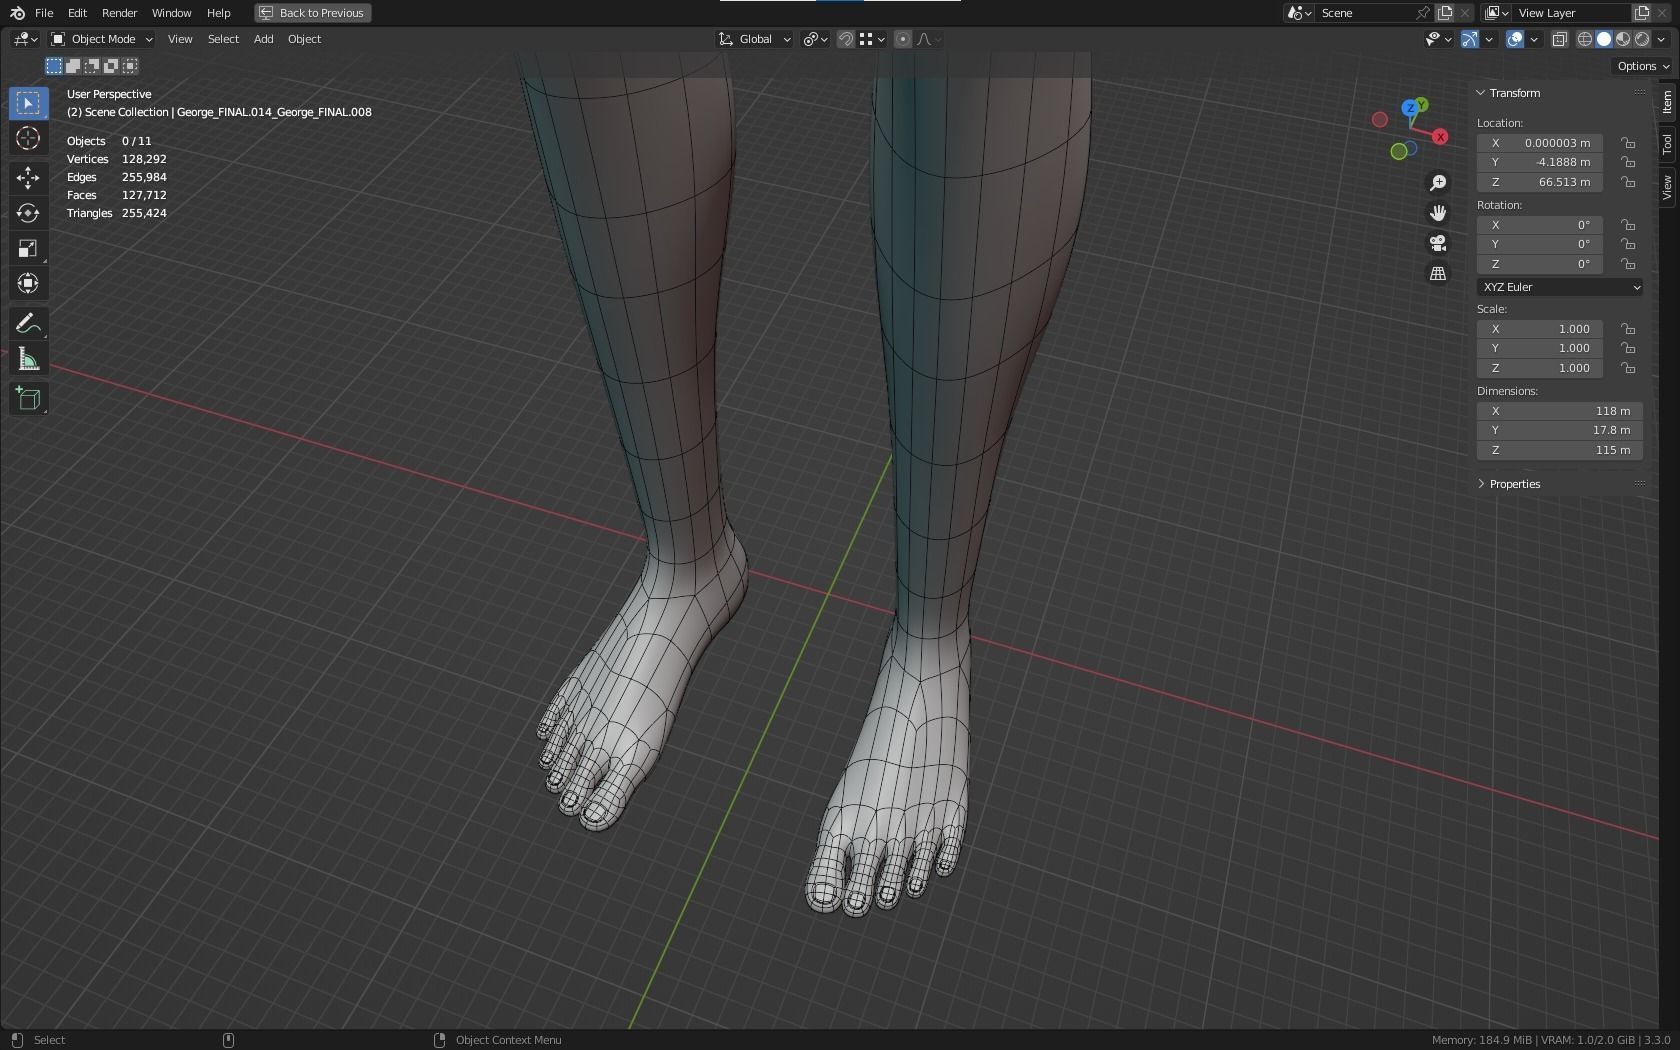Lock the Scale Y value
This screenshot has height=1050, width=1680.
click(1628, 348)
